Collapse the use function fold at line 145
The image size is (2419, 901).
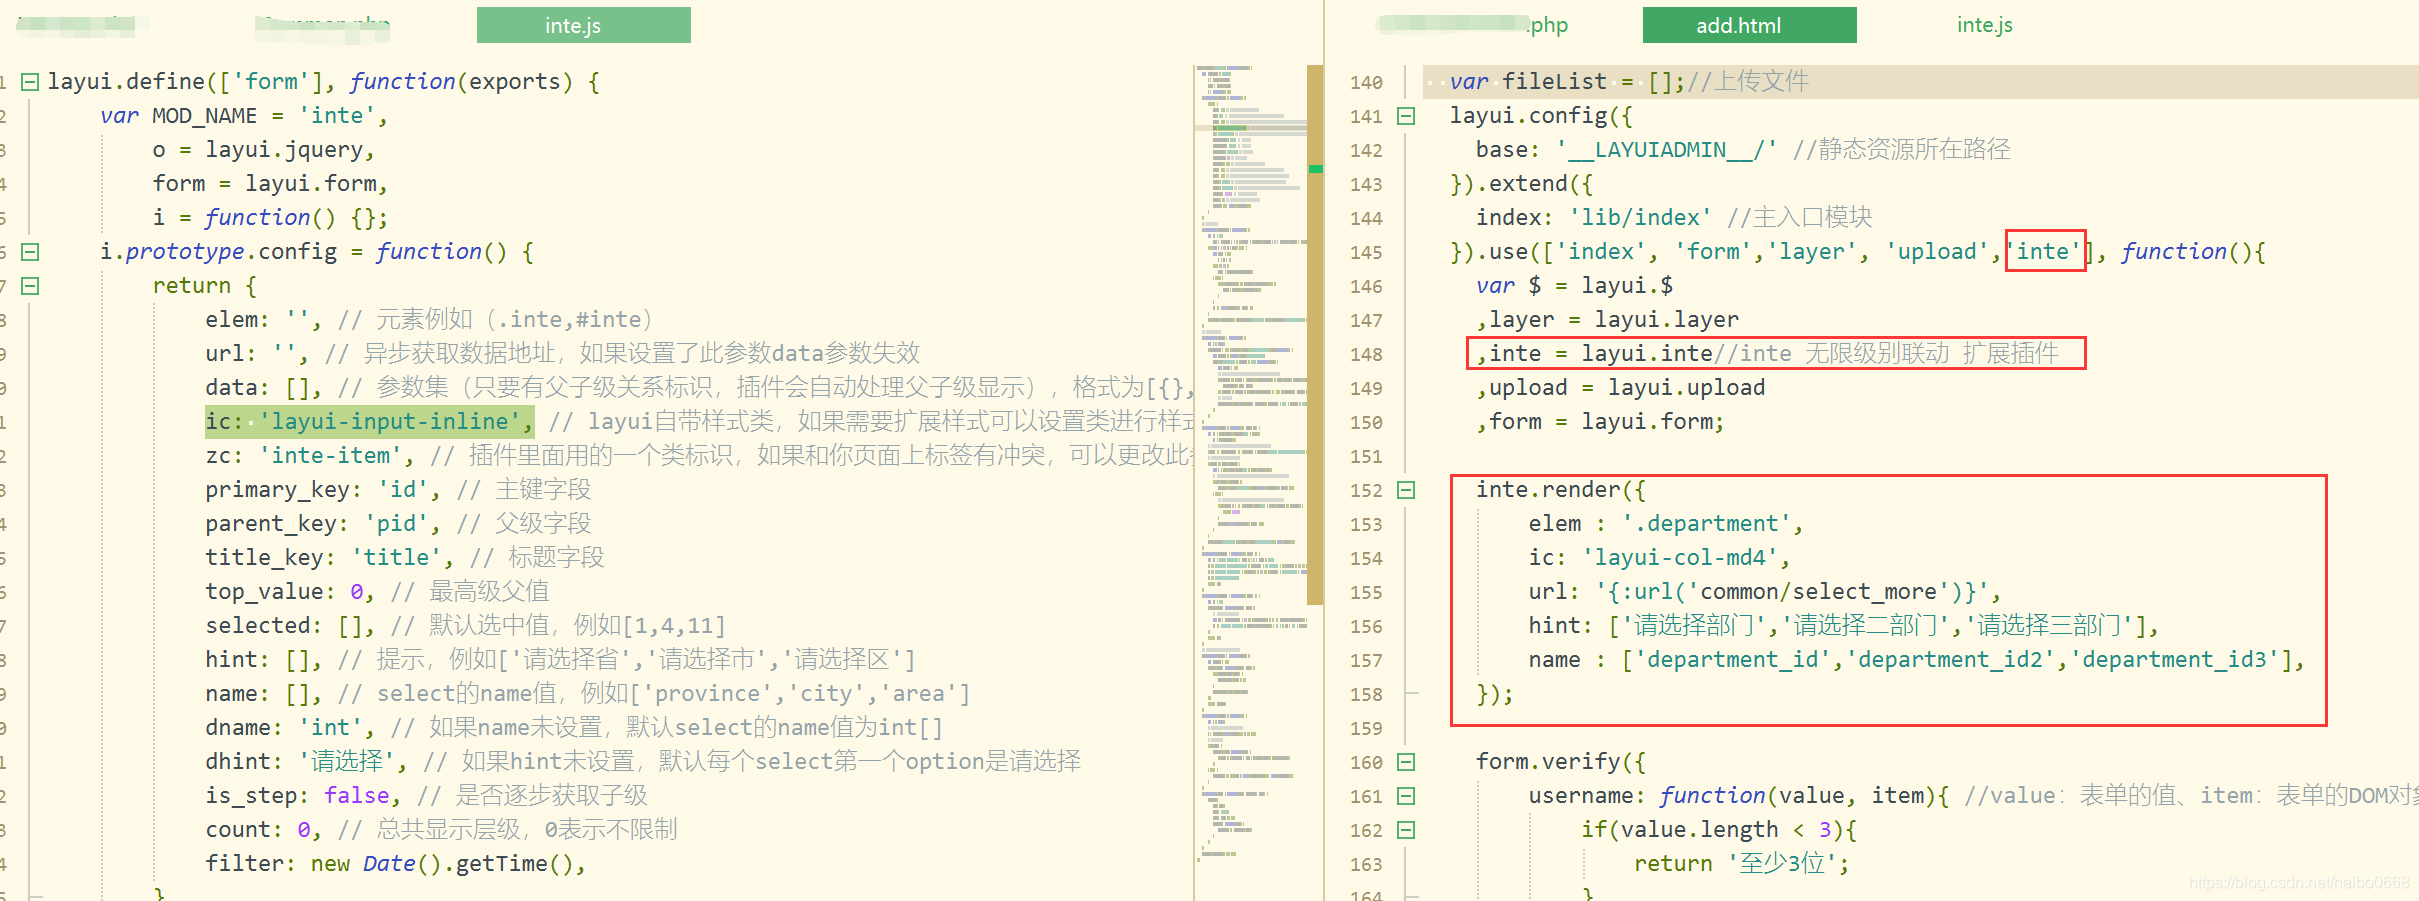(1407, 251)
